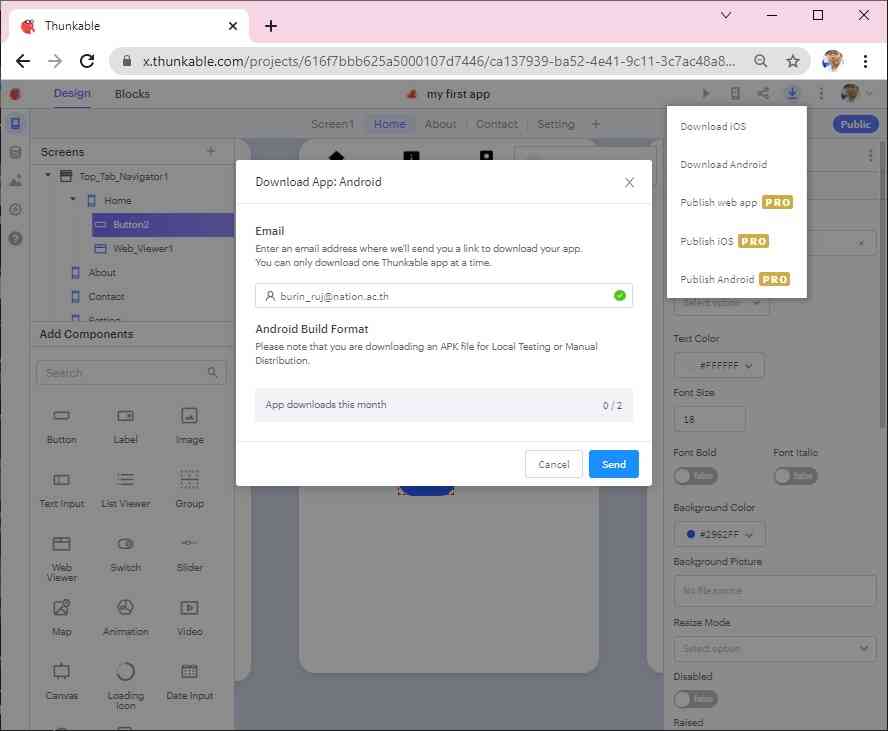This screenshot has height=731, width=888.
Task: Click the email address input field
Action: click(443, 296)
